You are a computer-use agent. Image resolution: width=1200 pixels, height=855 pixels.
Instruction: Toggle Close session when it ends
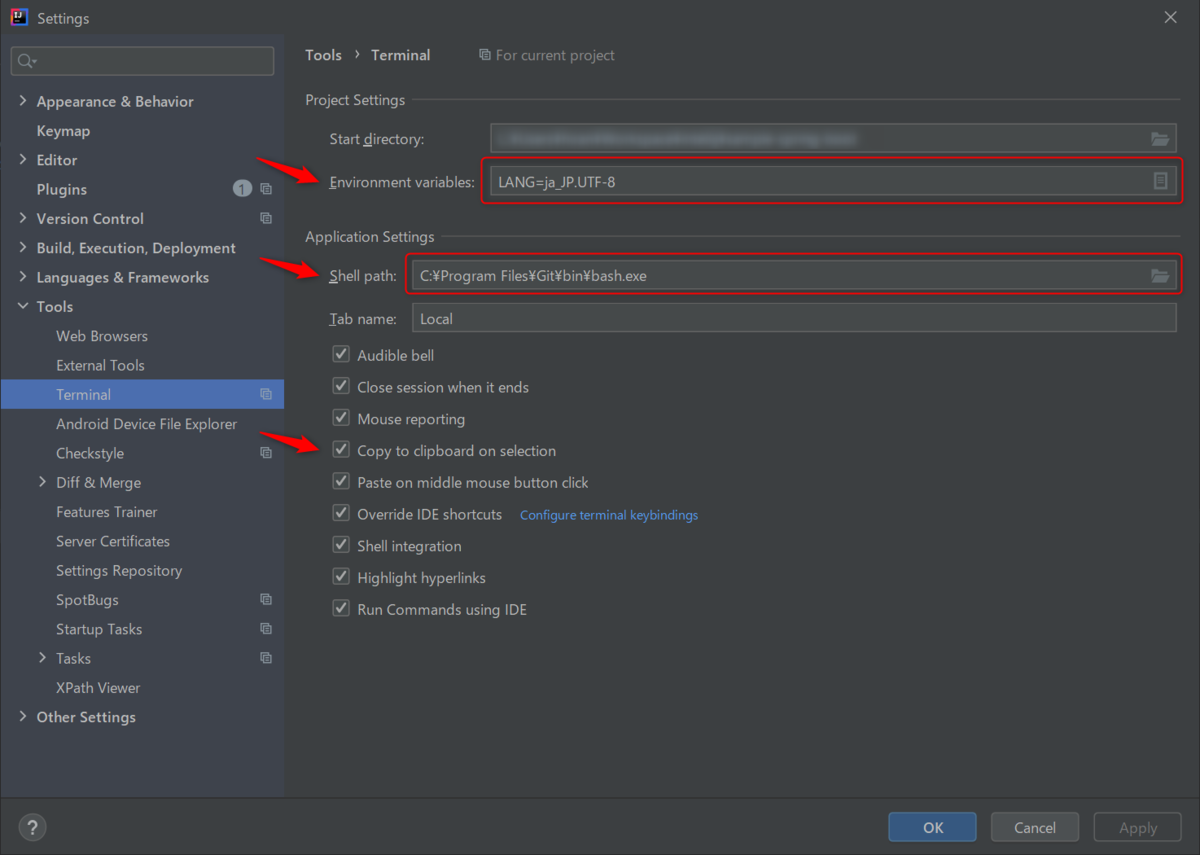[x=341, y=386]
